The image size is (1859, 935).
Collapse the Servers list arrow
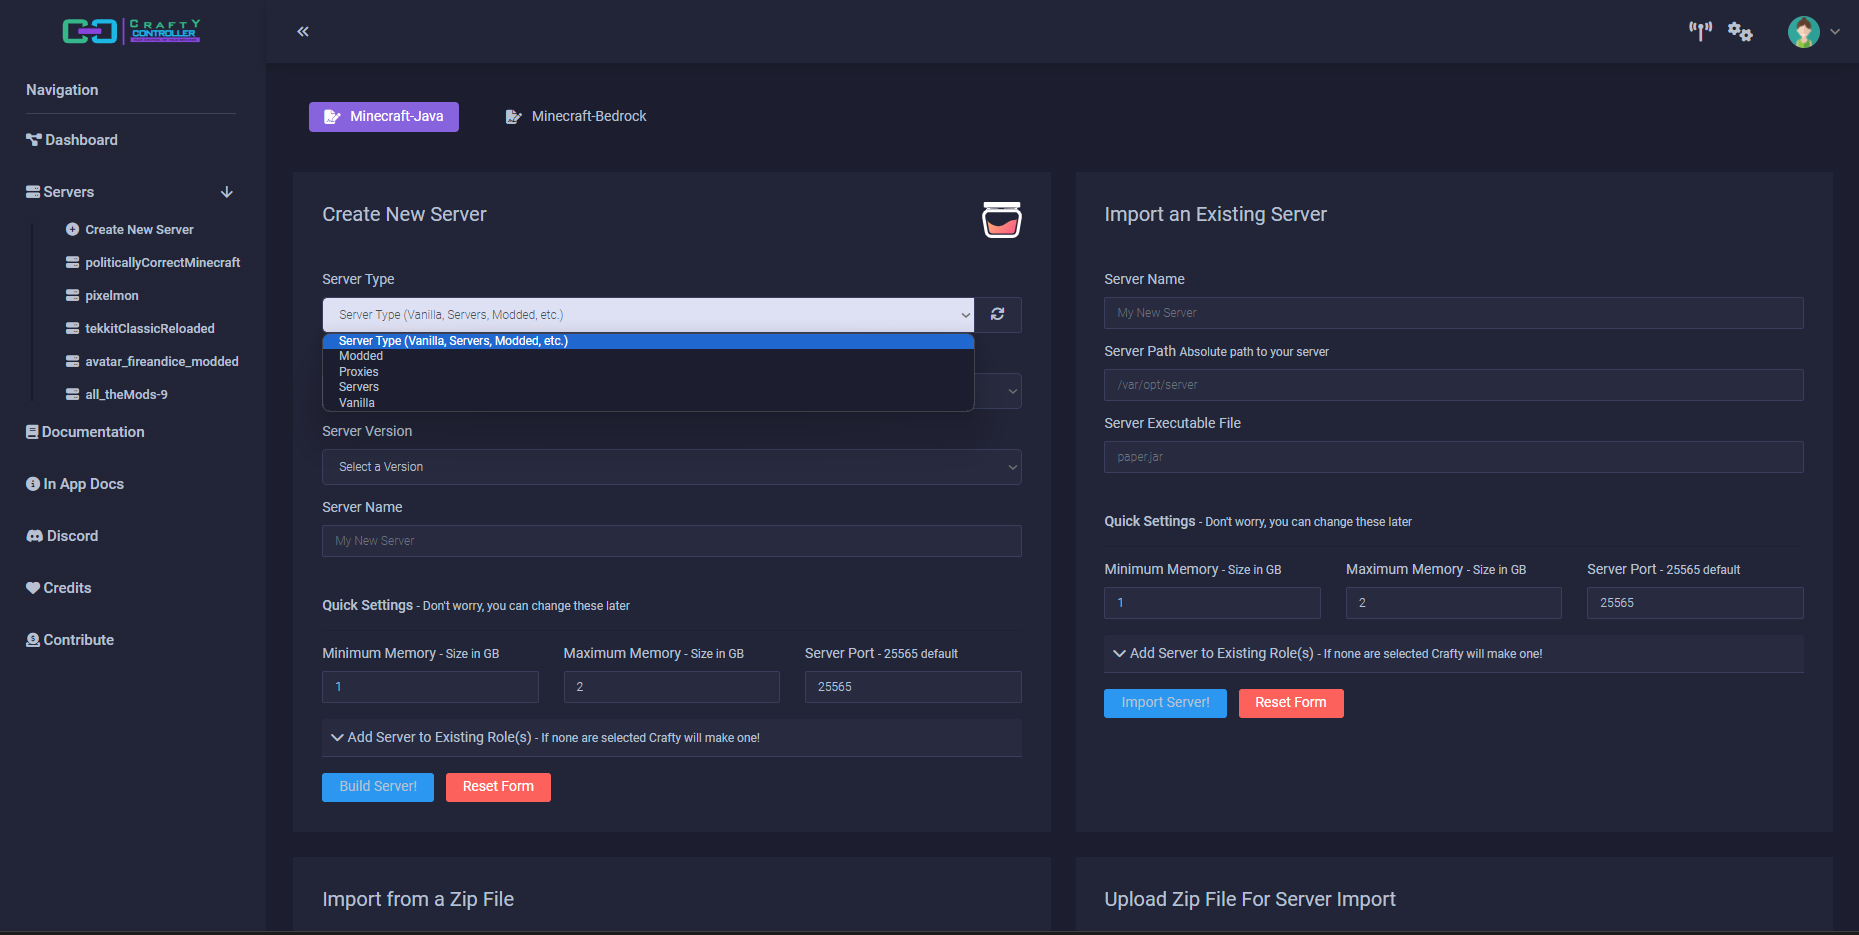(227, 192)
